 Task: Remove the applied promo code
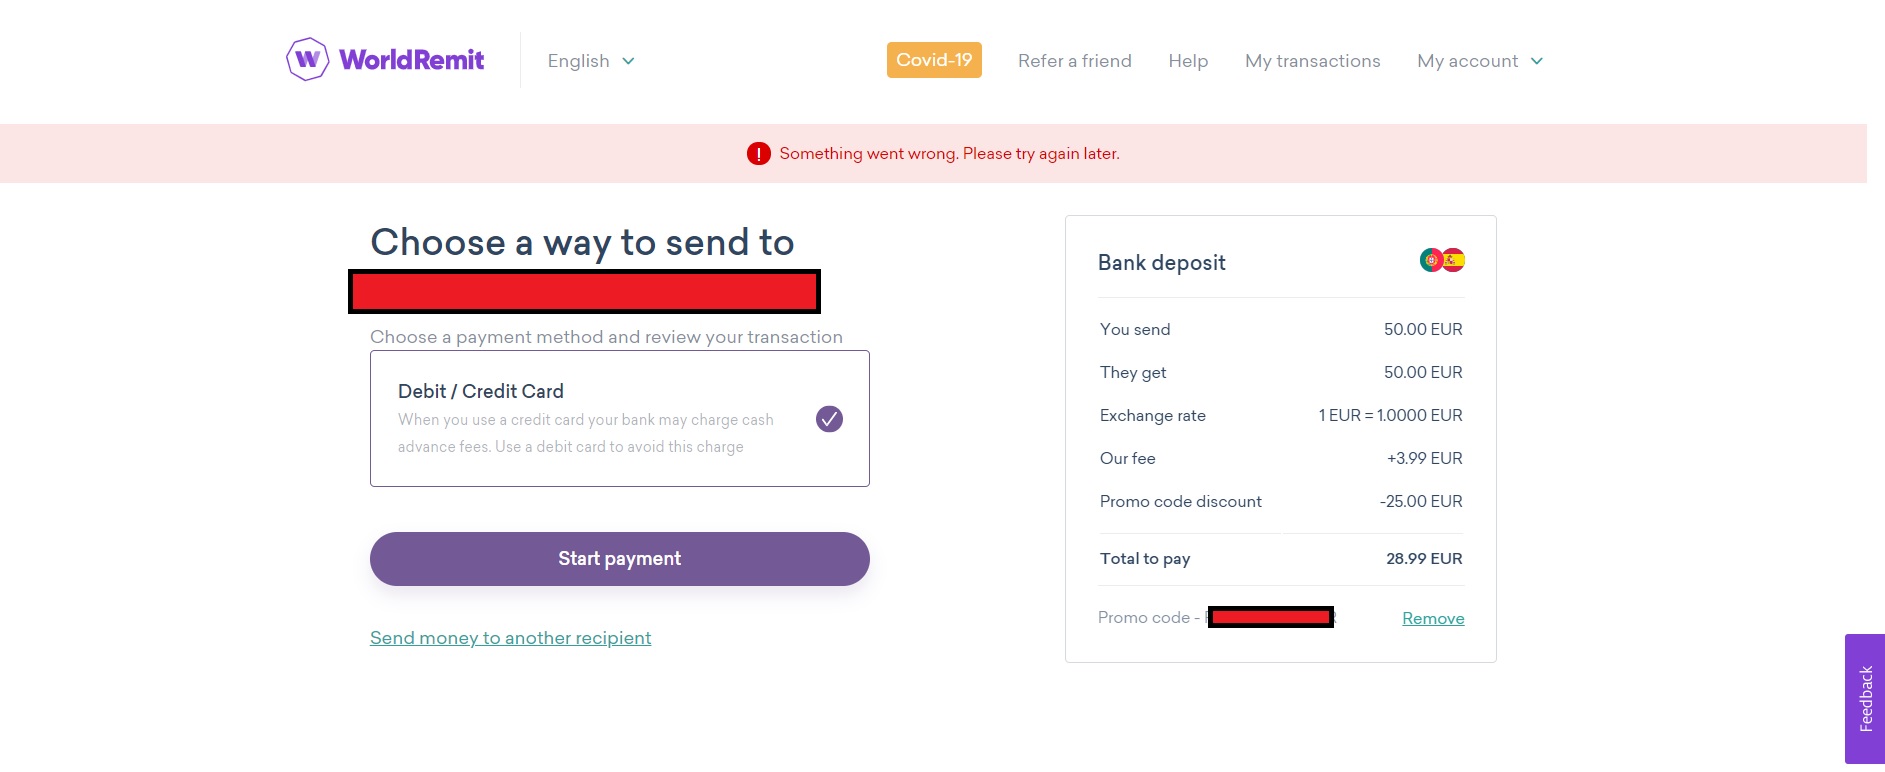pos(1432,618)
